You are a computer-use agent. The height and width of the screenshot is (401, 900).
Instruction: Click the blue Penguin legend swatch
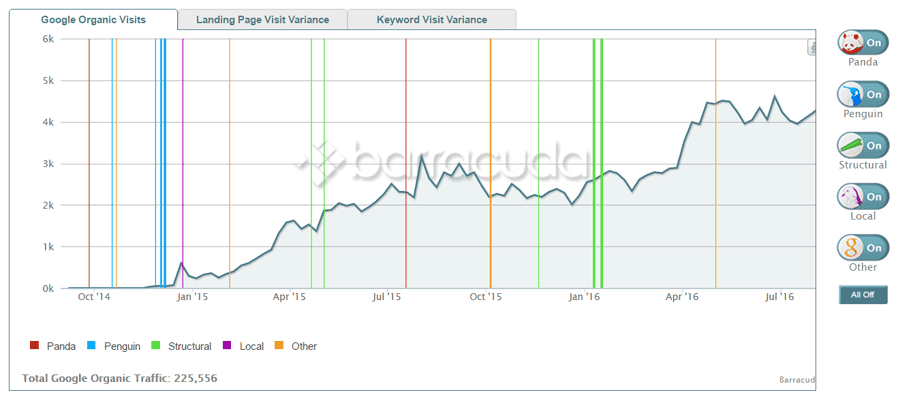click(91, 346)
